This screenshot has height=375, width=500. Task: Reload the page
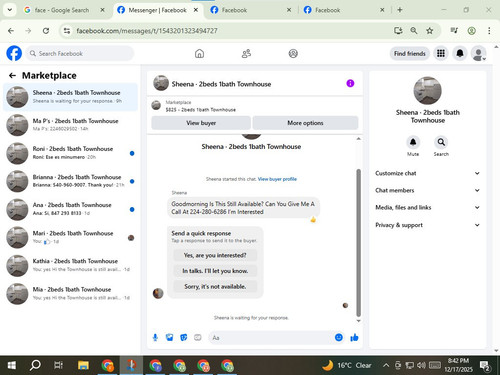tap(46, 31)
